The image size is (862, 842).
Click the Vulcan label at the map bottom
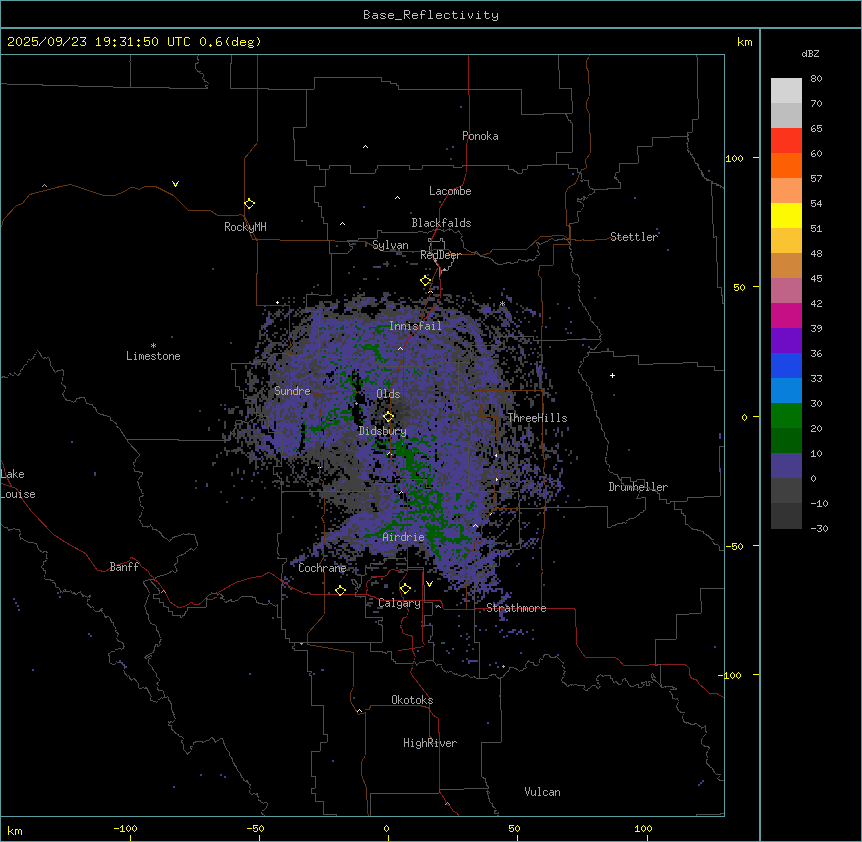coord(542,792)
